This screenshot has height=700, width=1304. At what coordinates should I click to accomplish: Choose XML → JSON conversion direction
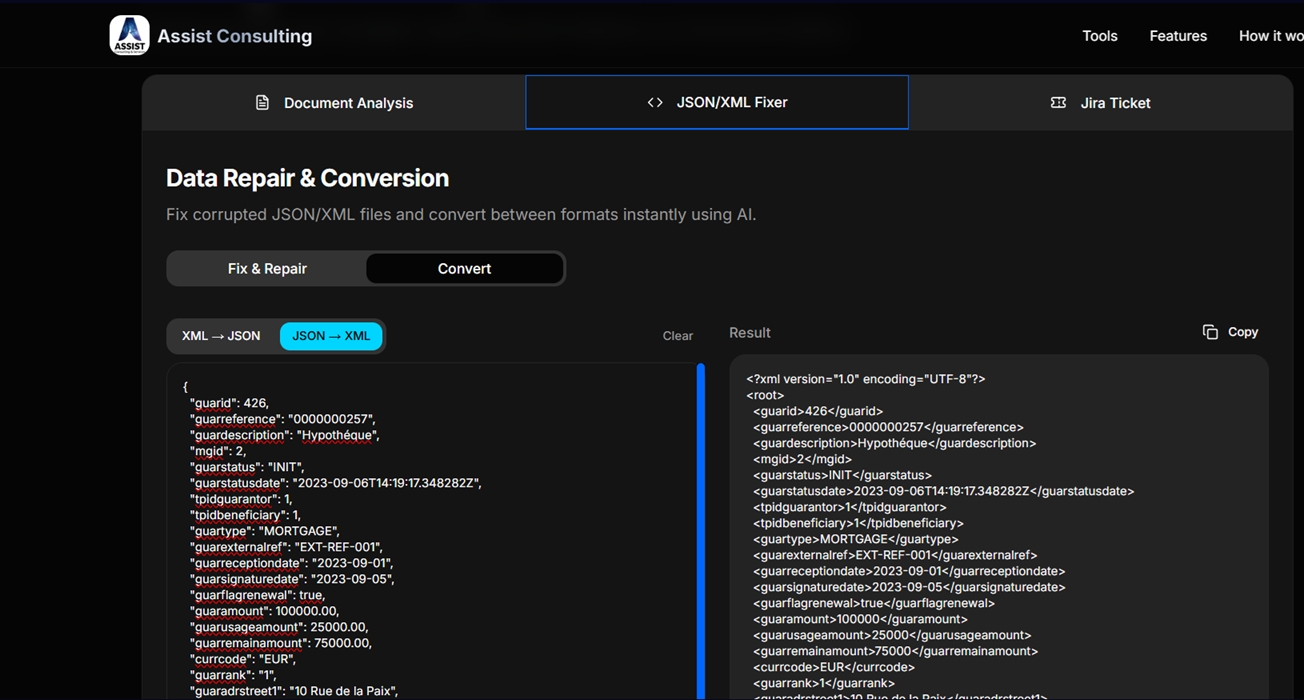(221, 336)
